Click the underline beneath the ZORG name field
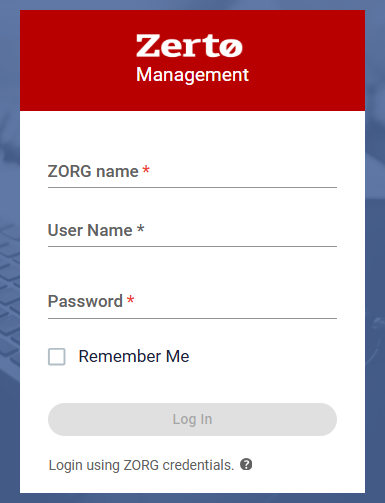 [192, 187]
